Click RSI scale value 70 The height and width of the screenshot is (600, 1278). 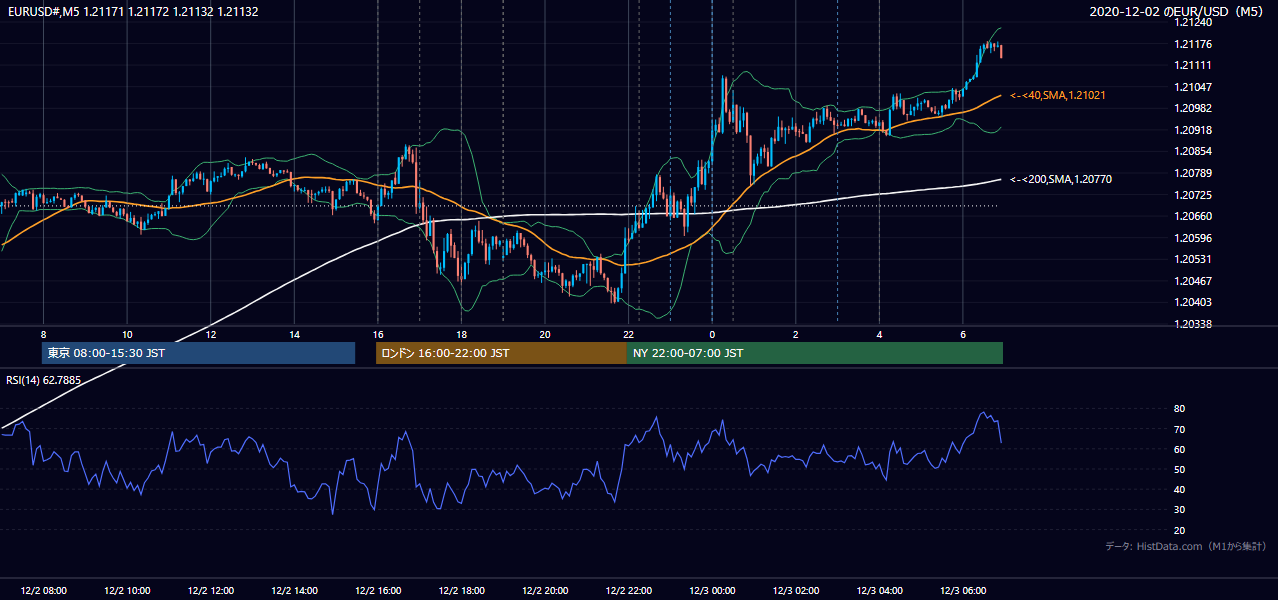[1180, 429]
